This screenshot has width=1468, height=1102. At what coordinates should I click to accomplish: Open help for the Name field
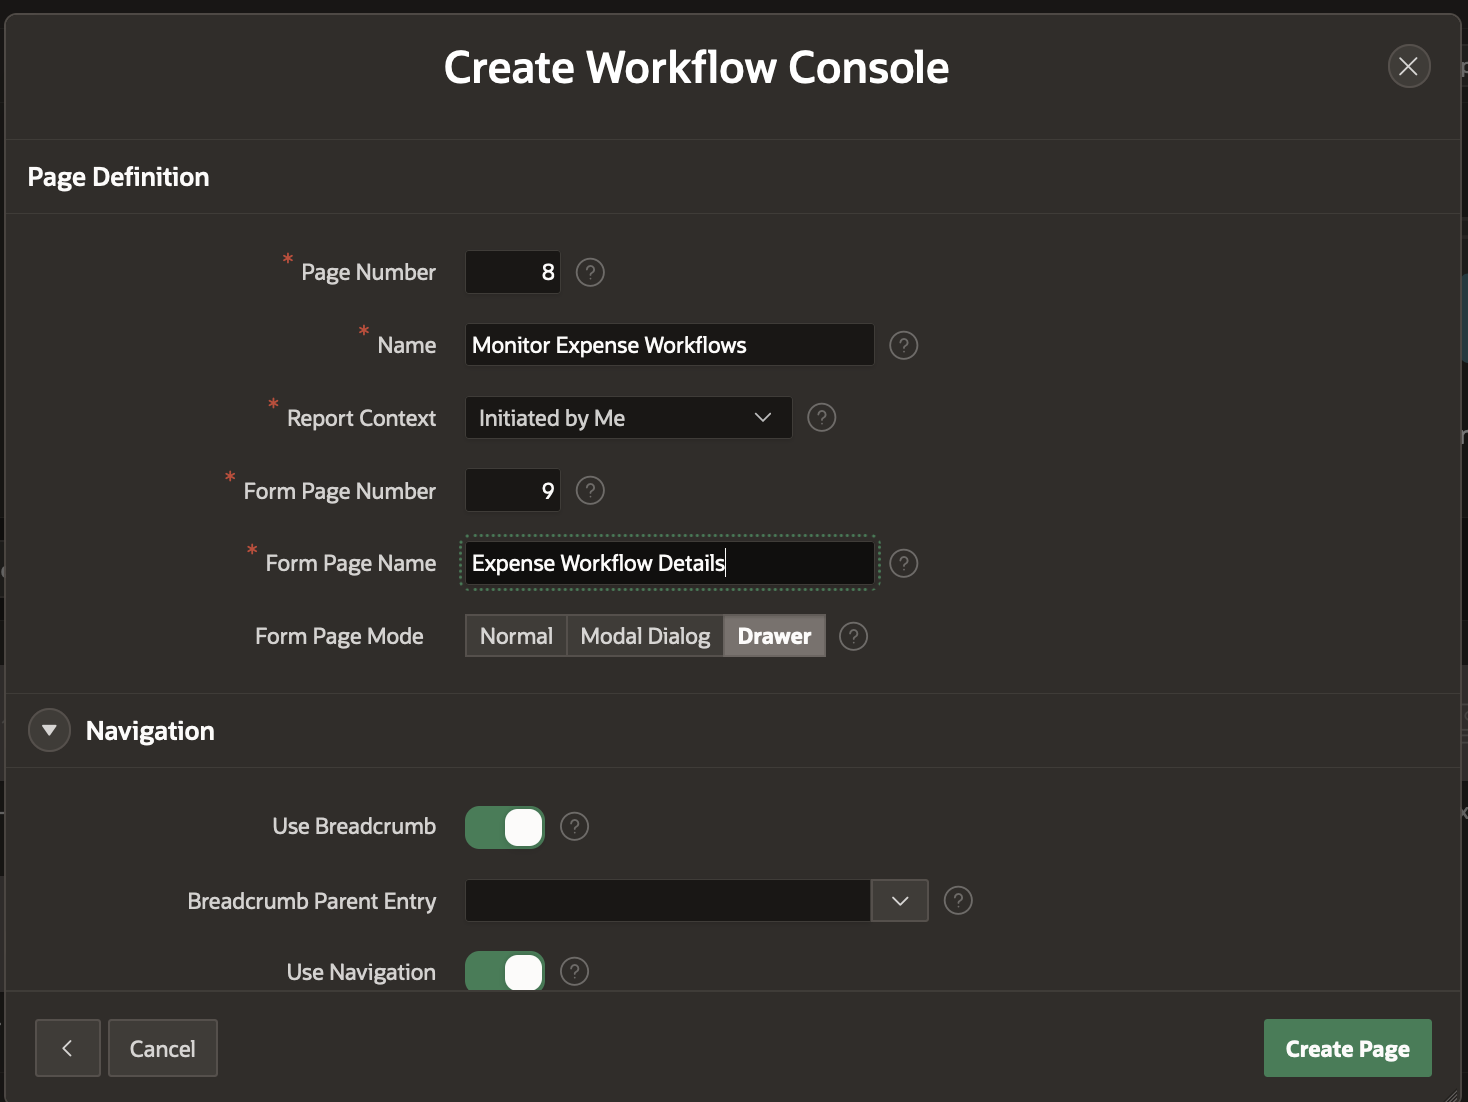pyautogui.click(x=903, y=345)
